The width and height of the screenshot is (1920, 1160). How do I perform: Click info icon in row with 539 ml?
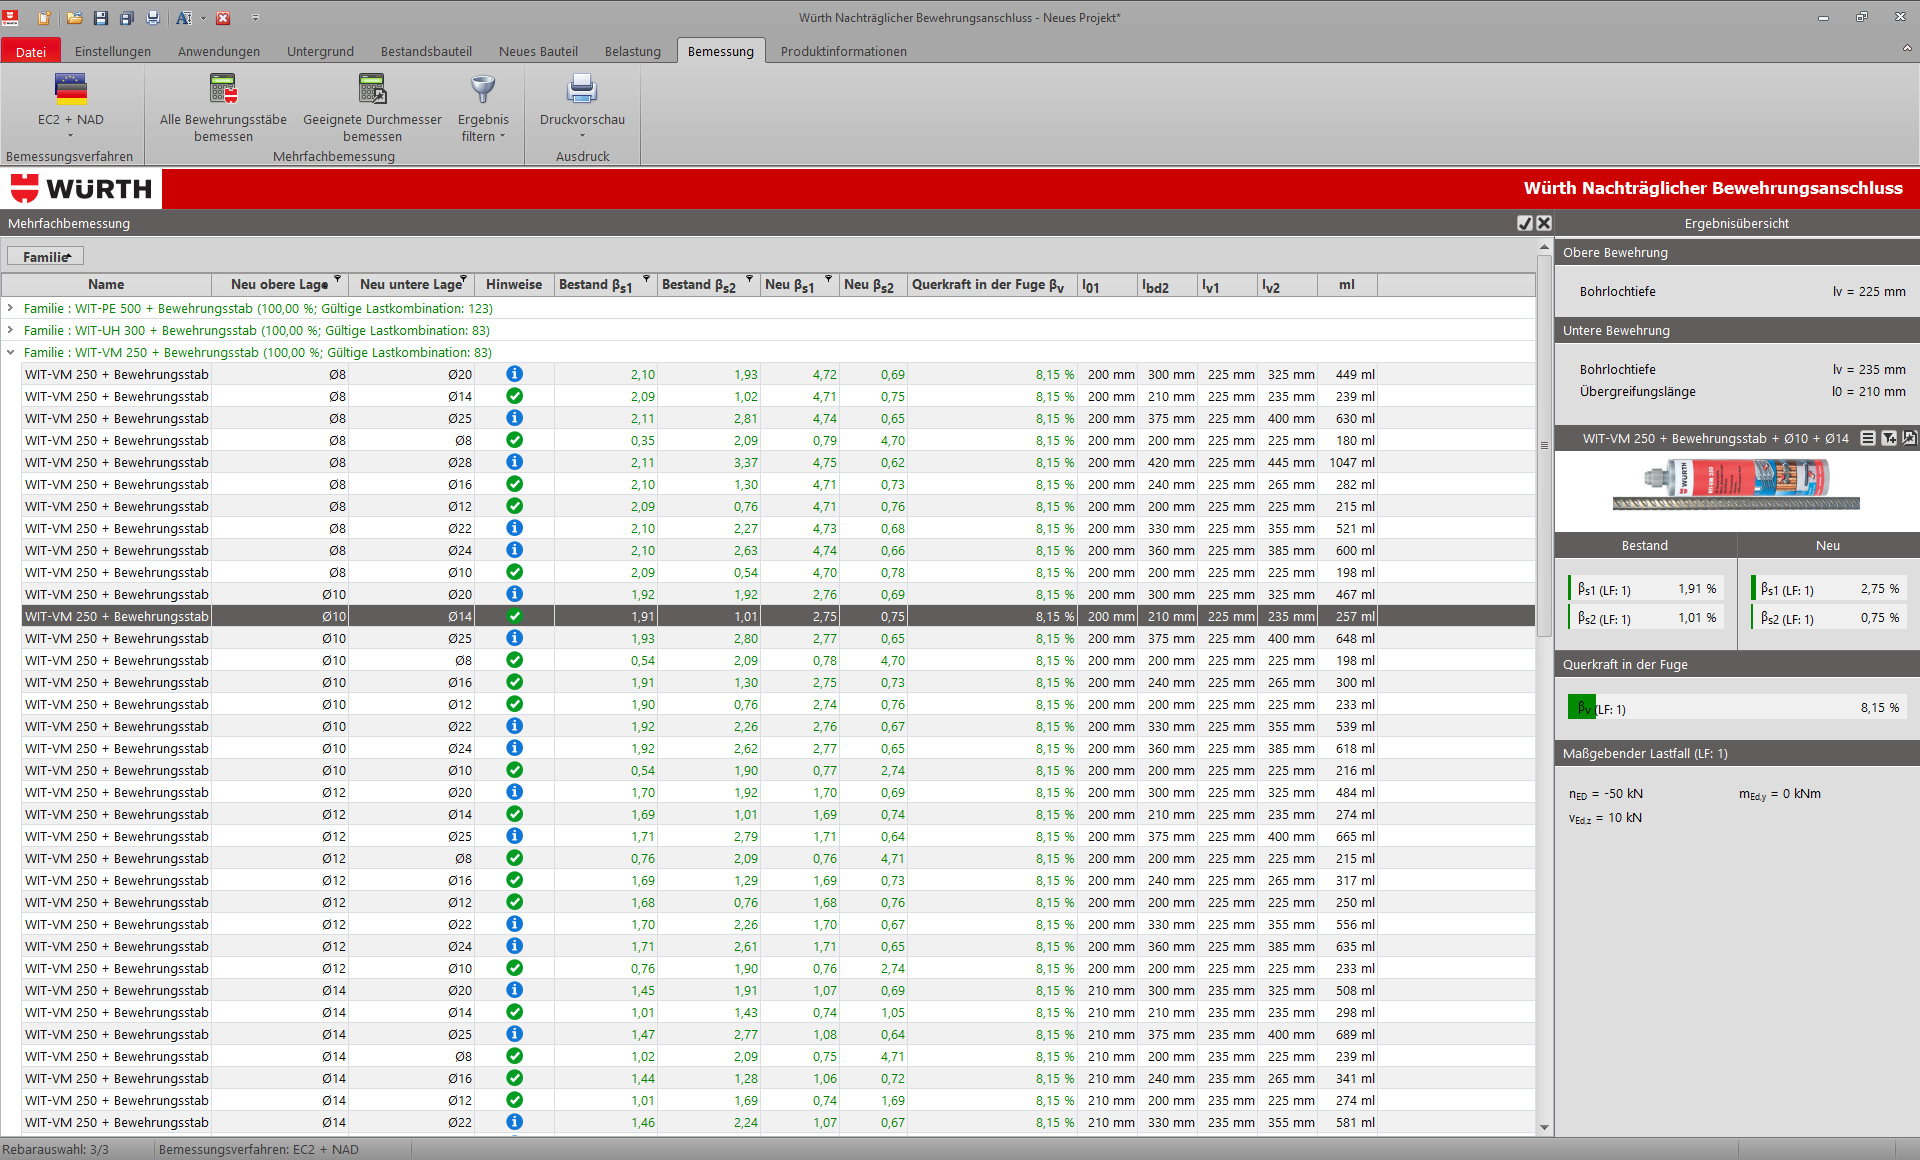(514, 726)
